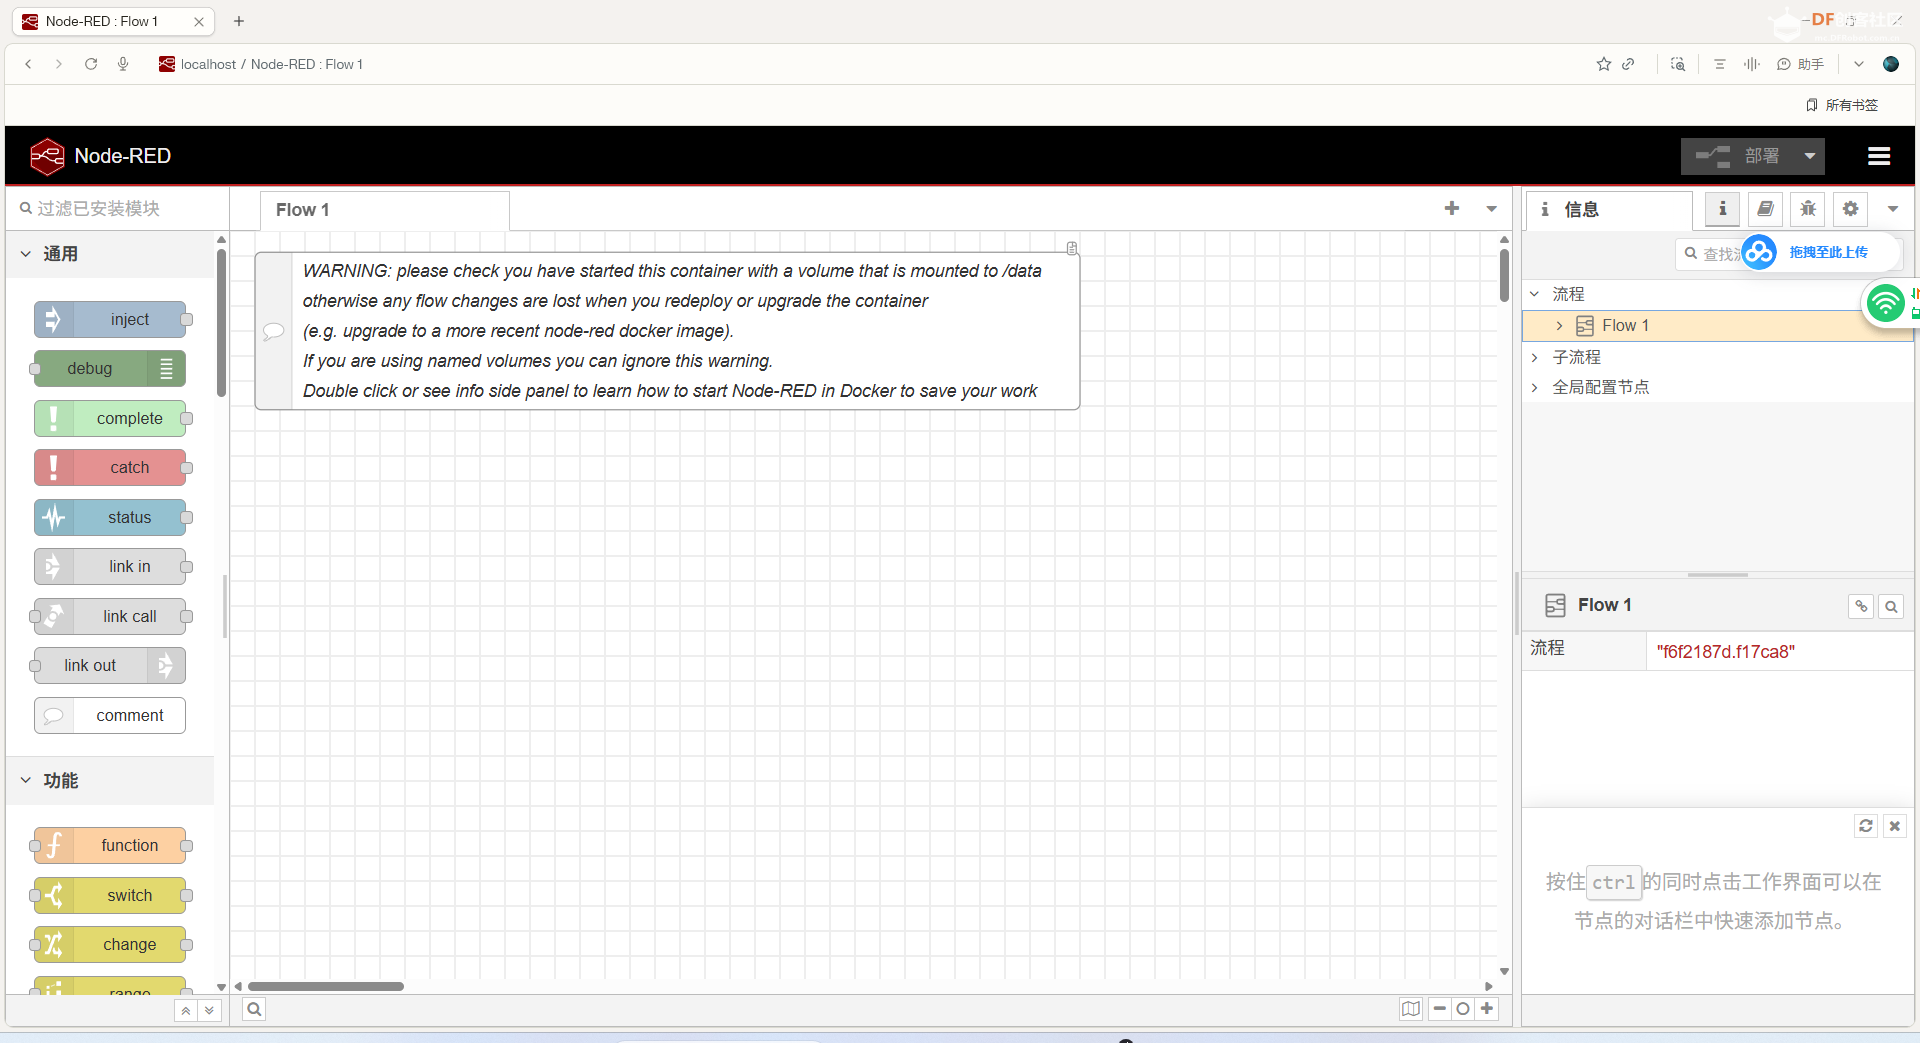Click the workspace horizontal scrollbar thumb

(x=326, y=986)
